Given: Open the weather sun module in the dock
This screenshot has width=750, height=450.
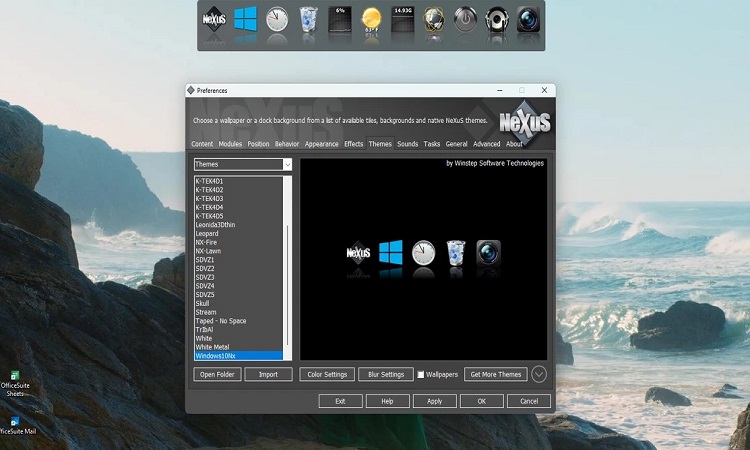Looking at the screenshot, I should click(x=371, y=20).
